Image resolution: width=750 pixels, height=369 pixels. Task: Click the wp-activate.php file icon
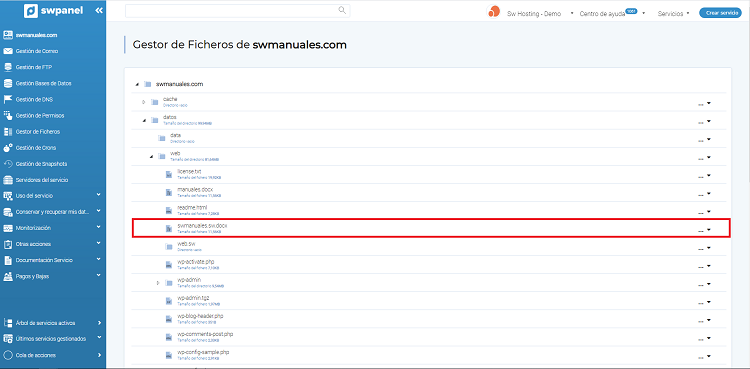click(168, 265)
